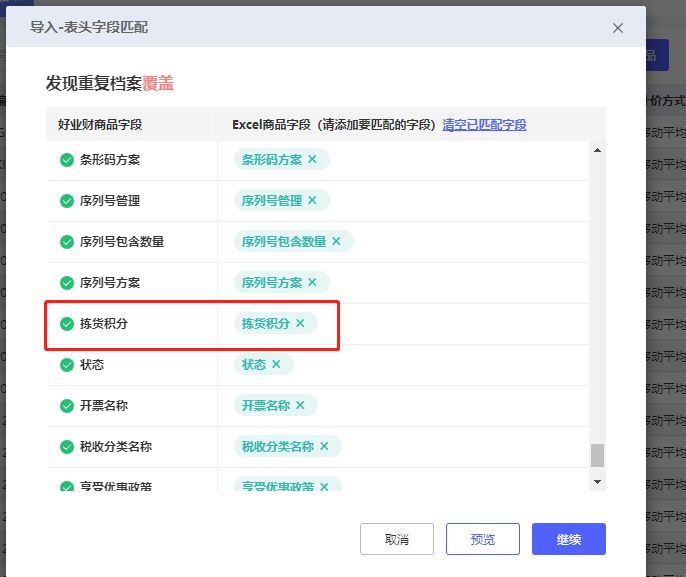Close the 导入-表头字段匹配 dialog
This screenshot has height=577, width=686.
618,28
